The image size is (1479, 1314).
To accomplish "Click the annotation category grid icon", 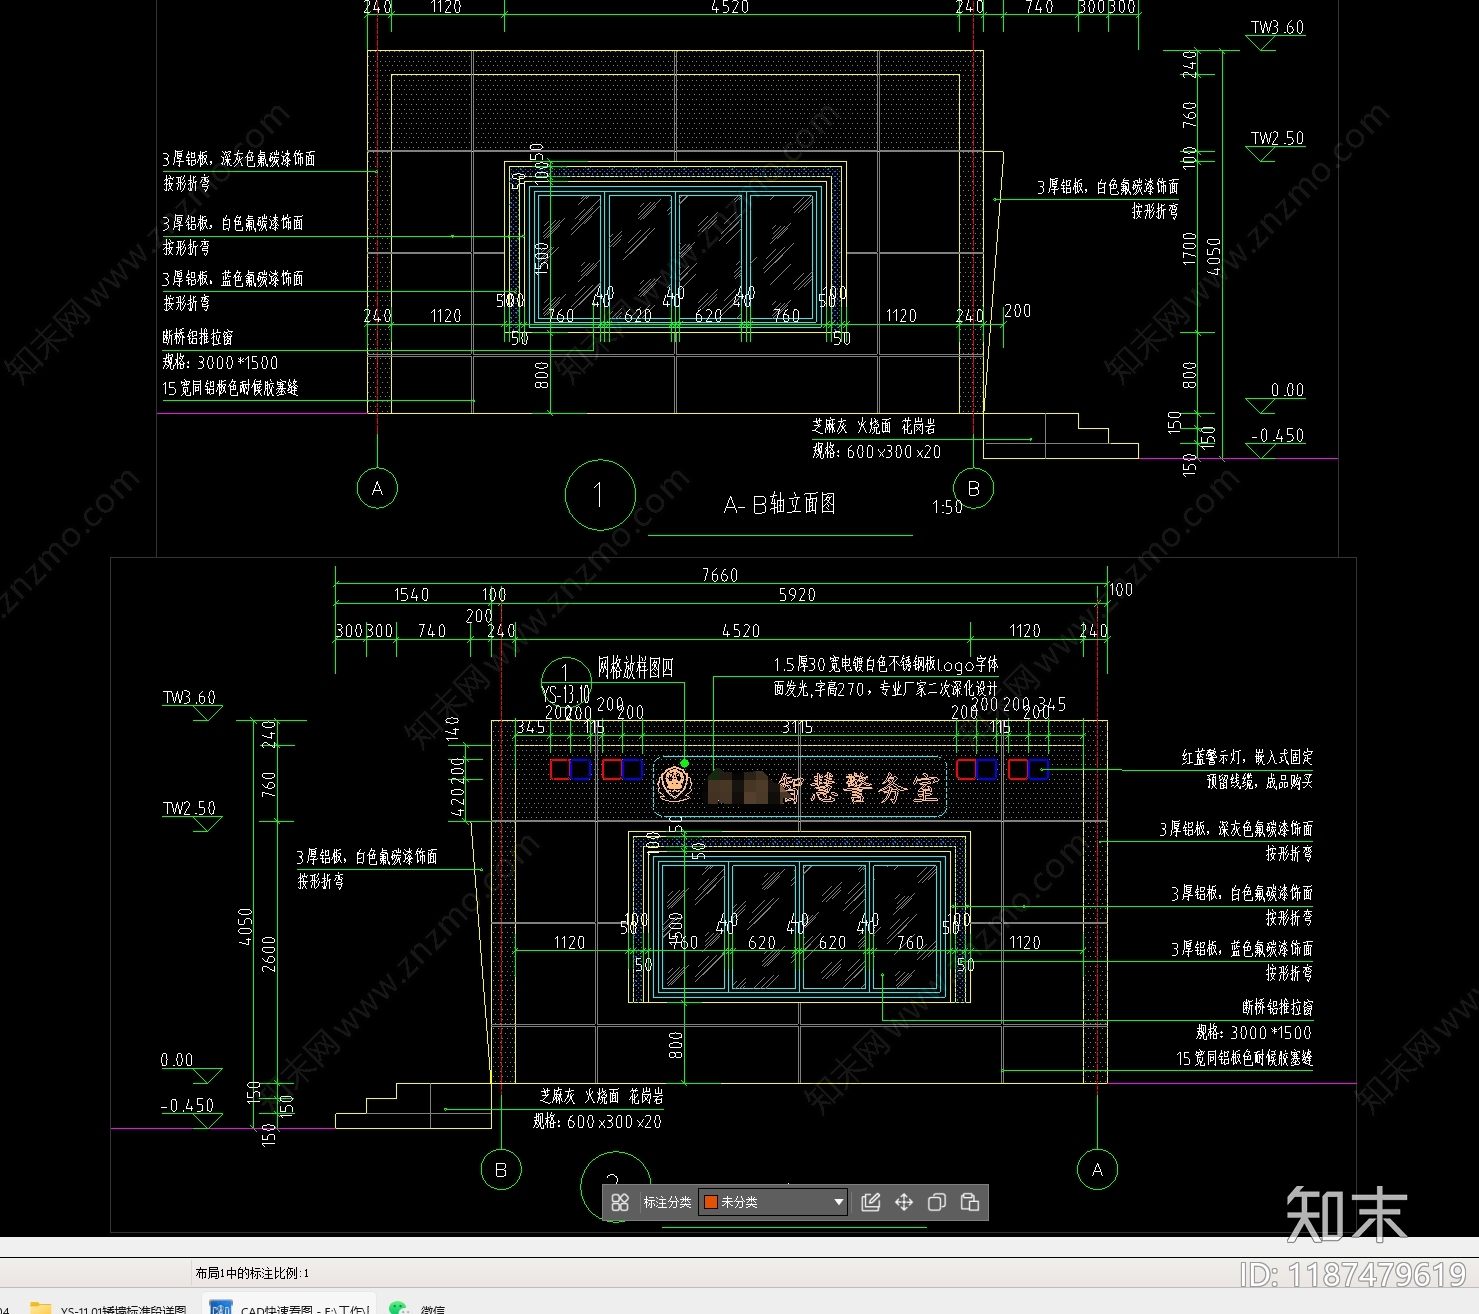I will [x=620, y=1202].
